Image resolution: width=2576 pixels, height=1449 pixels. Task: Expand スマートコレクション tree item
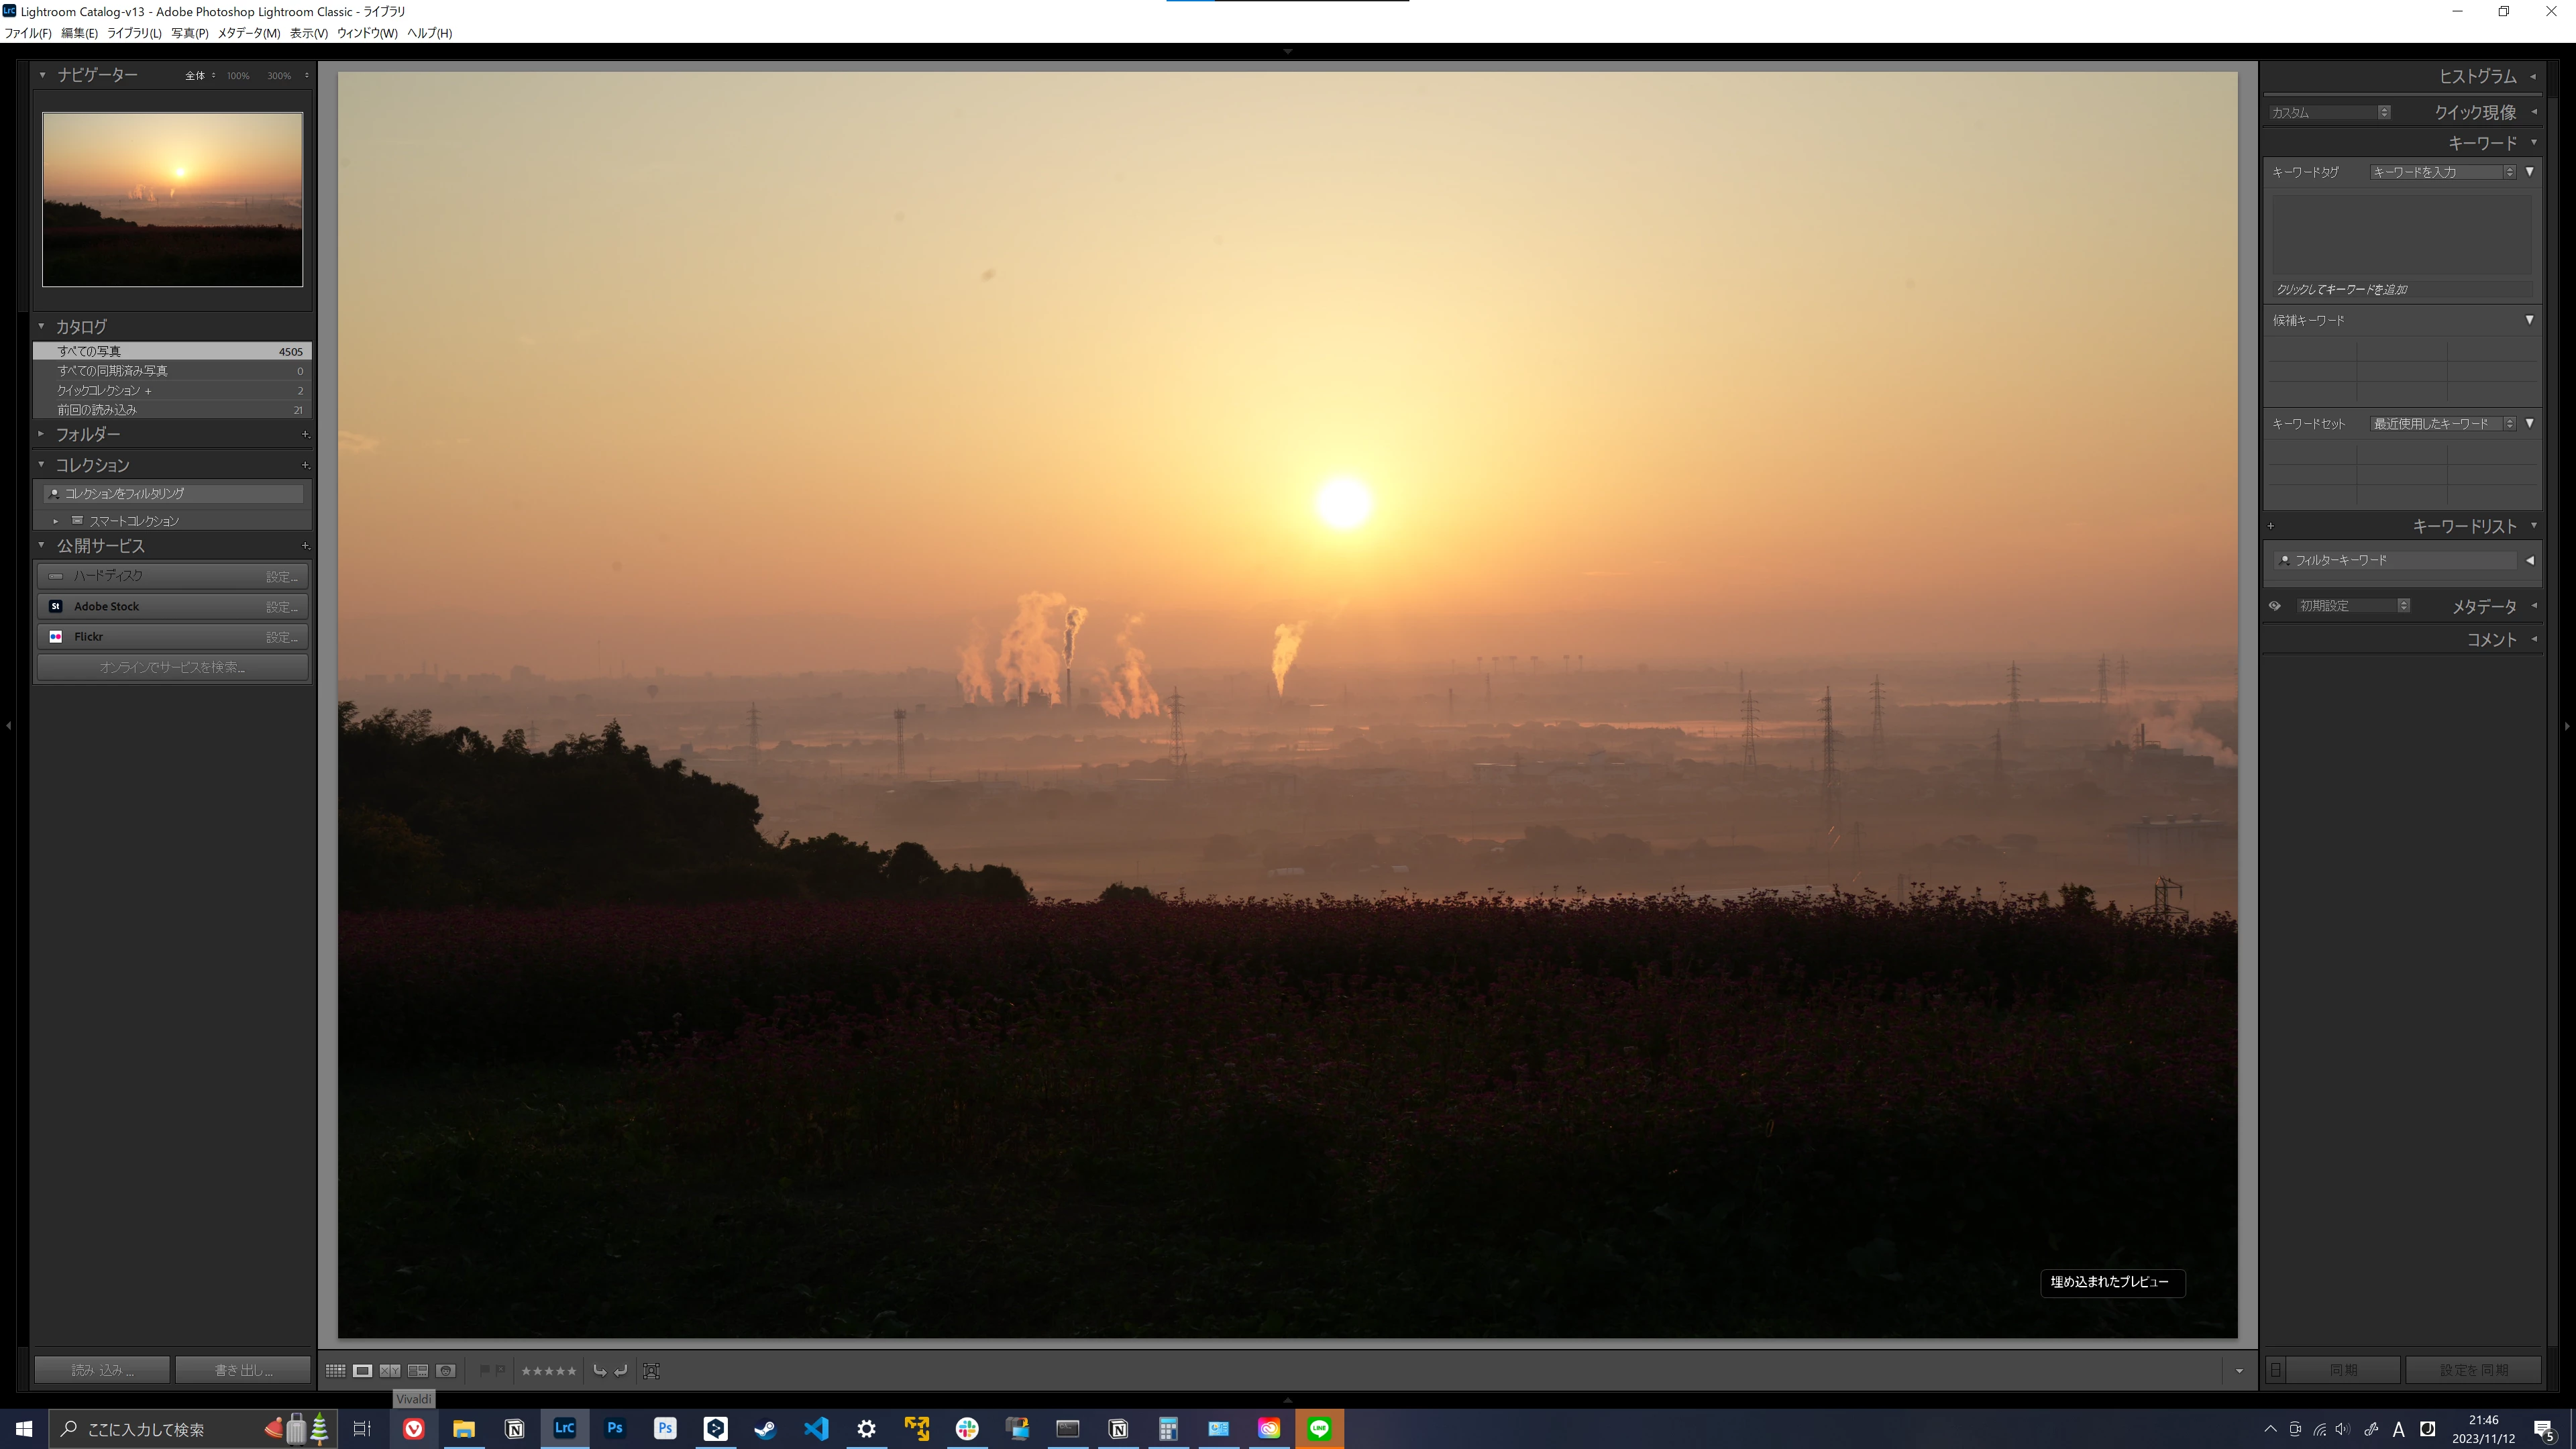point(56,521)
